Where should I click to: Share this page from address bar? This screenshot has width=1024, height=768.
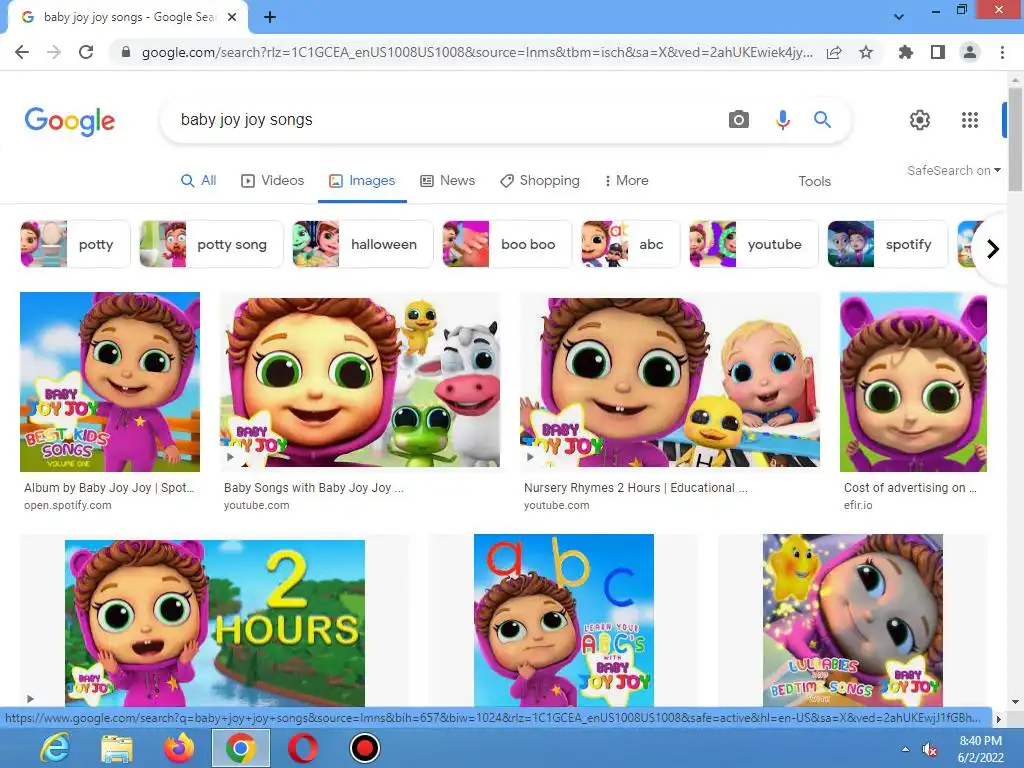[834, 52]
